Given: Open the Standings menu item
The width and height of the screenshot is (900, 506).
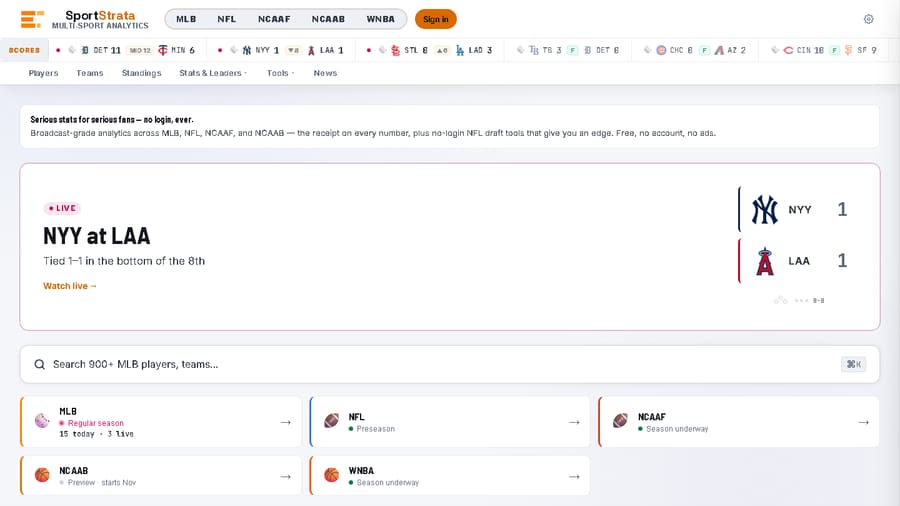Looking at the screenshot, I should pos(141,73).
